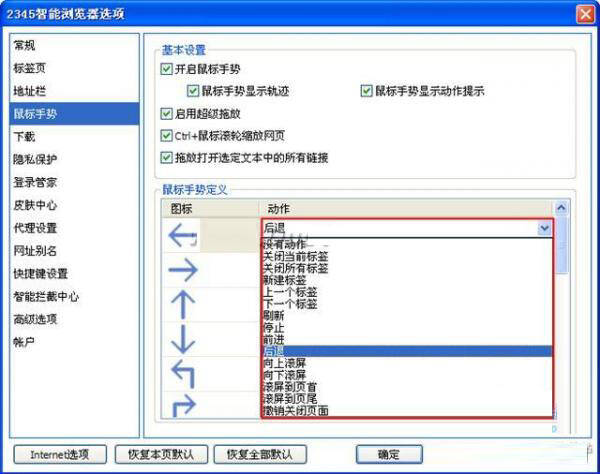The image size is (600, 474).
Task: Close the 2345智能浏览器选项 dialog
Action: (585, 14)
